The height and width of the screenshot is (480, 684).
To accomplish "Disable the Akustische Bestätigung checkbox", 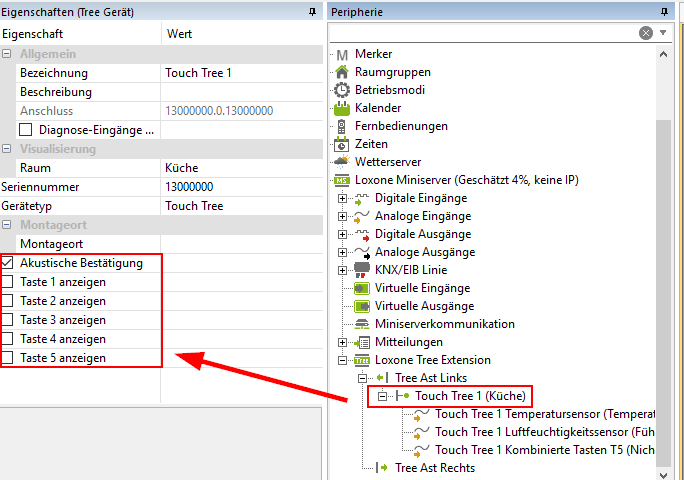I will coord(8,263).
